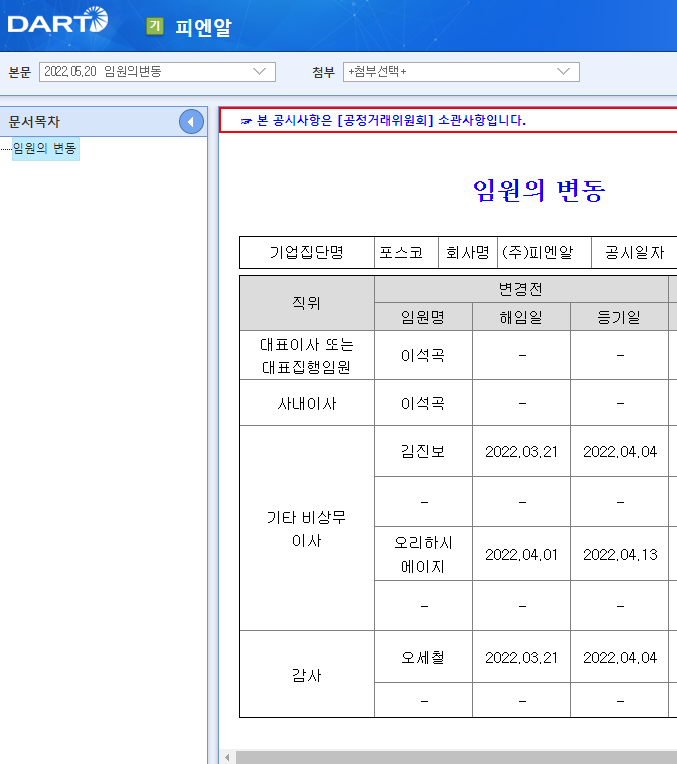The image size is (677, 764).
Task: Click the green 기 badge icon
Action: tap(154, 26)
